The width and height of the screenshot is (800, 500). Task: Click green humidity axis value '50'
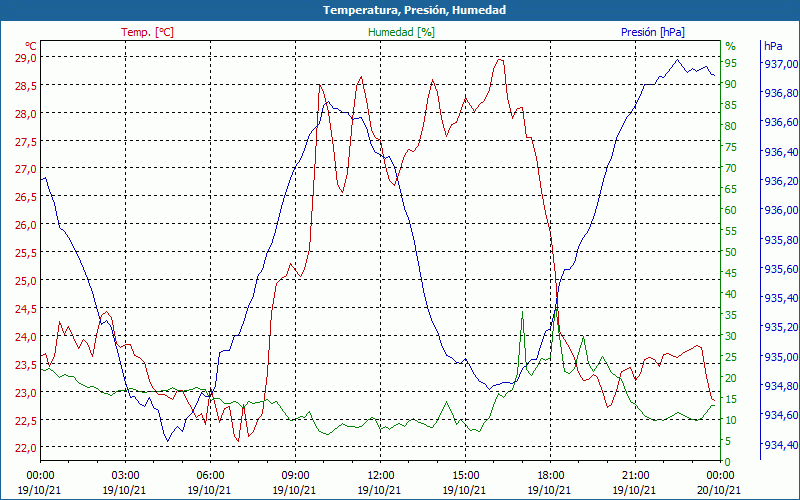[731, 252]
